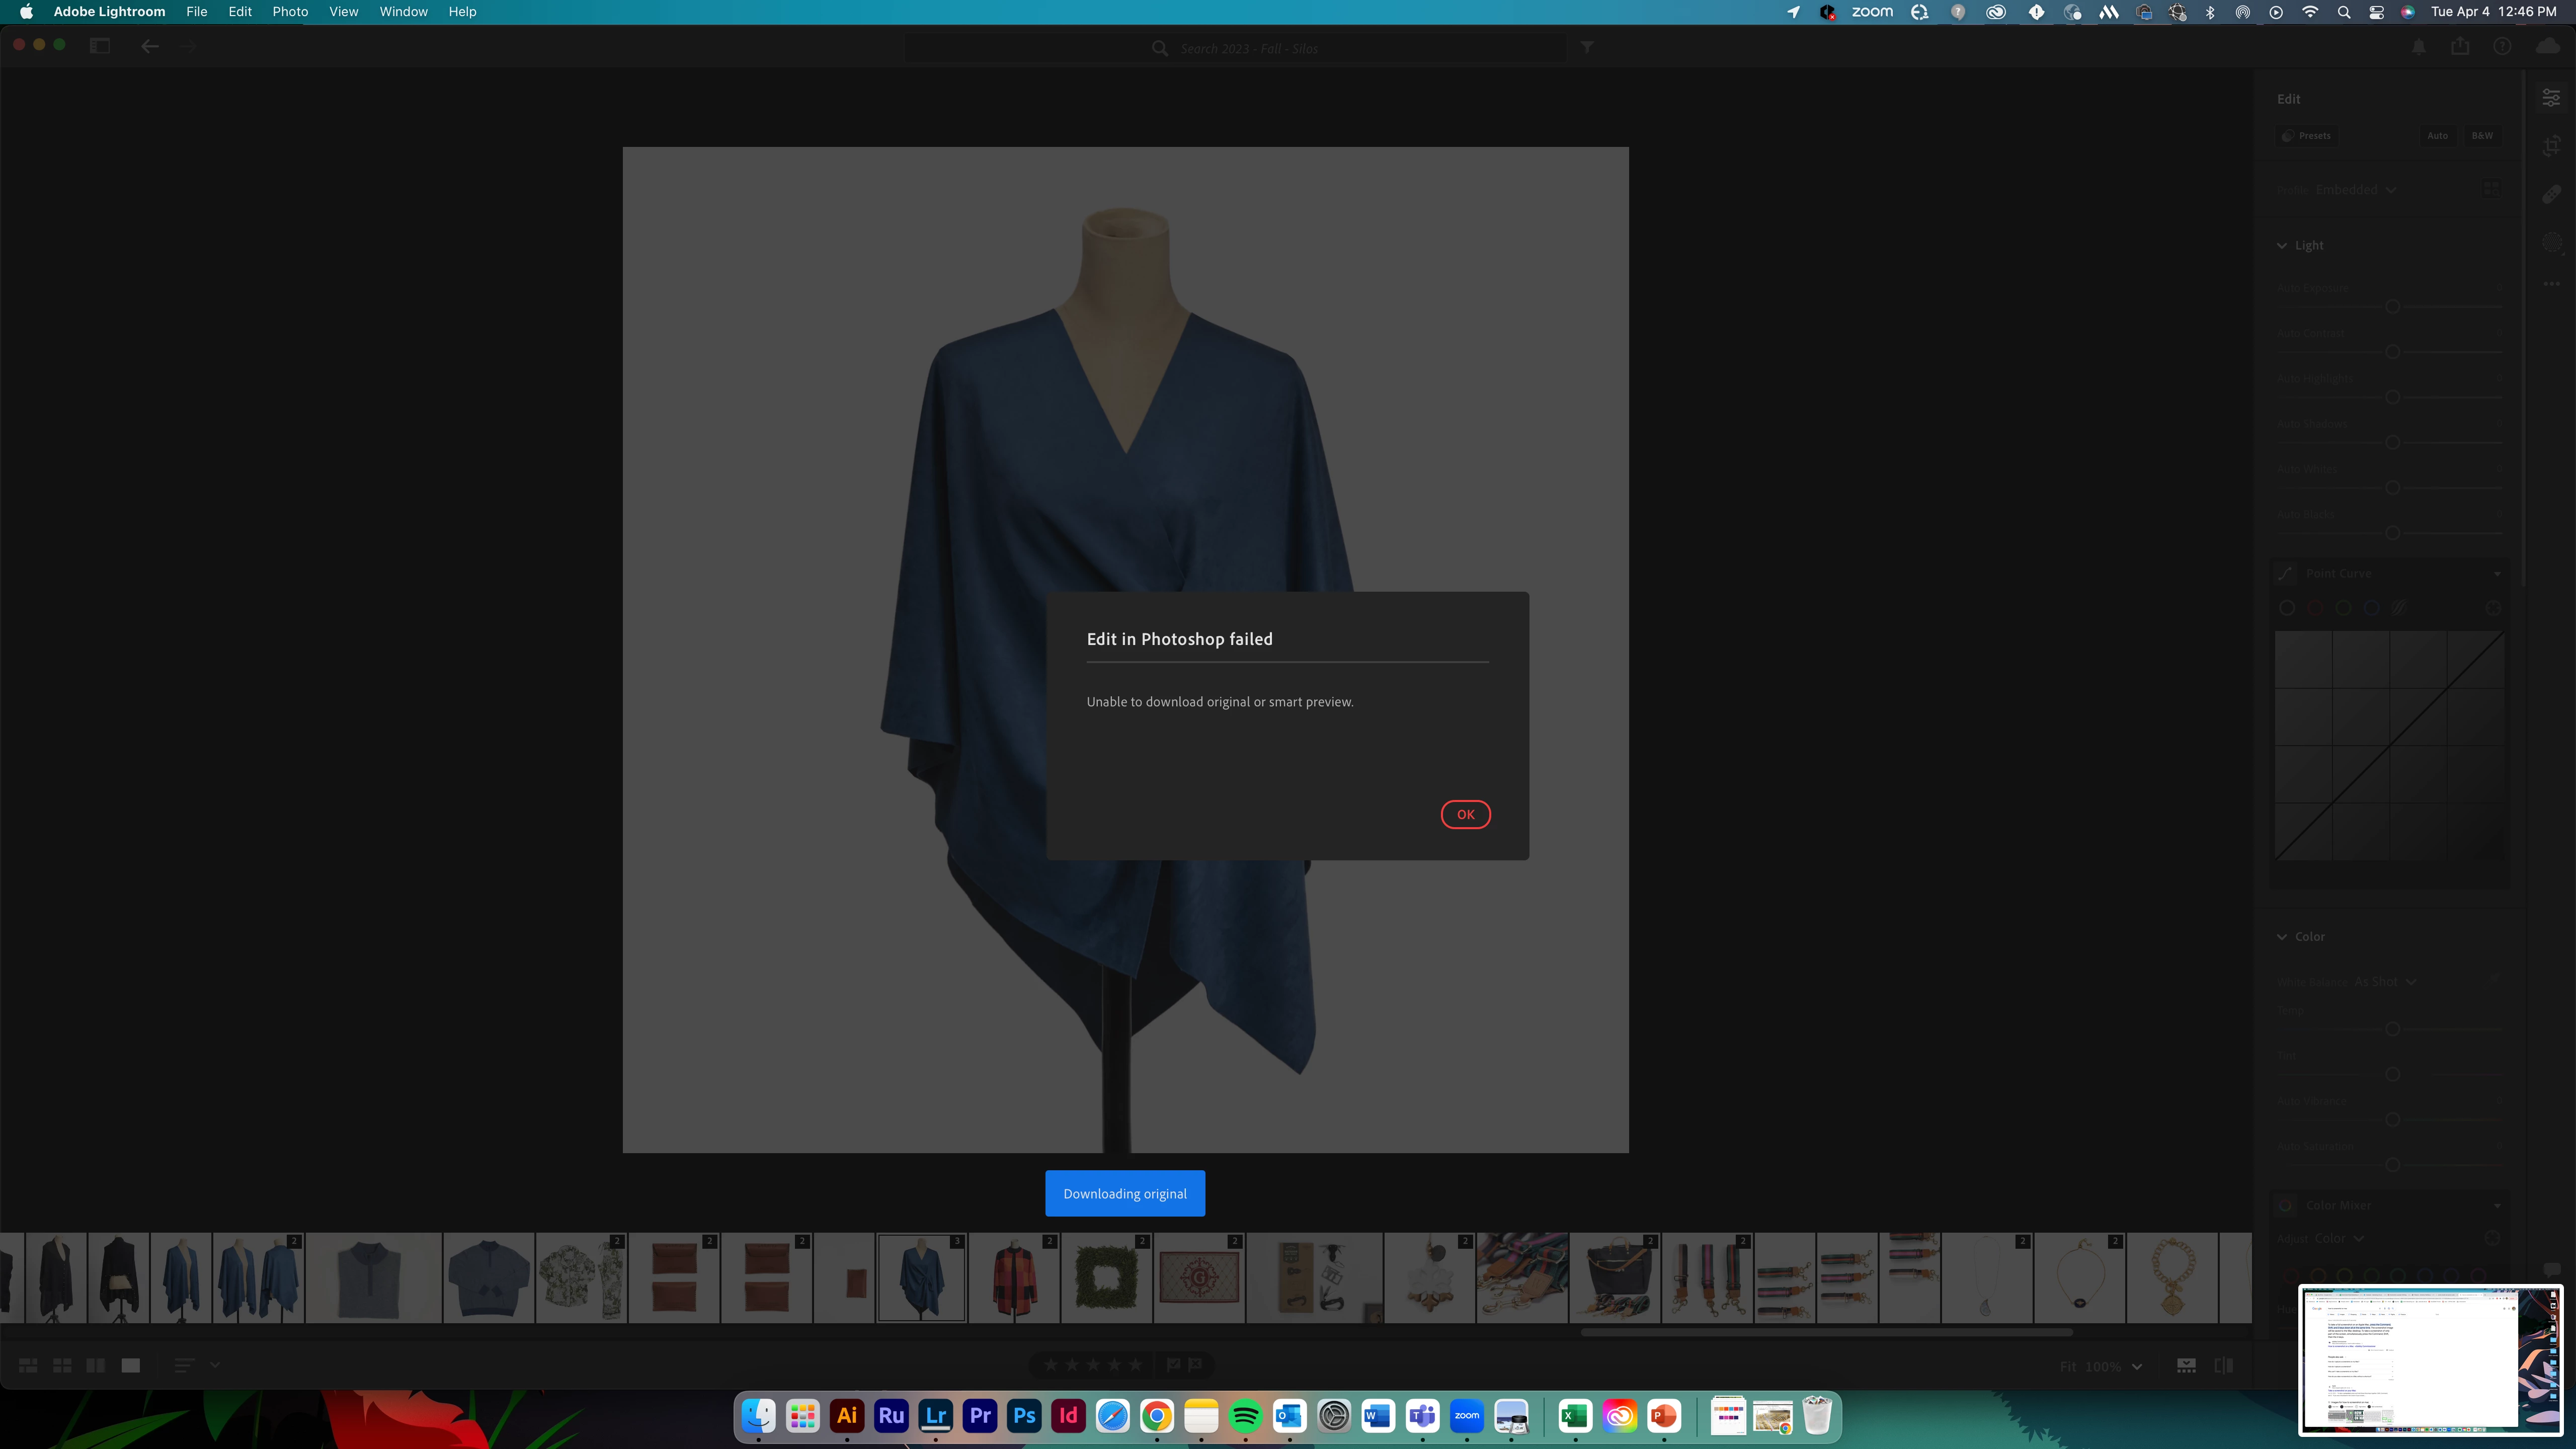This screenshot has height=1449, width=2576.
Task: Toggle show original before/after view icon
Action: tap(2224, 1365)
